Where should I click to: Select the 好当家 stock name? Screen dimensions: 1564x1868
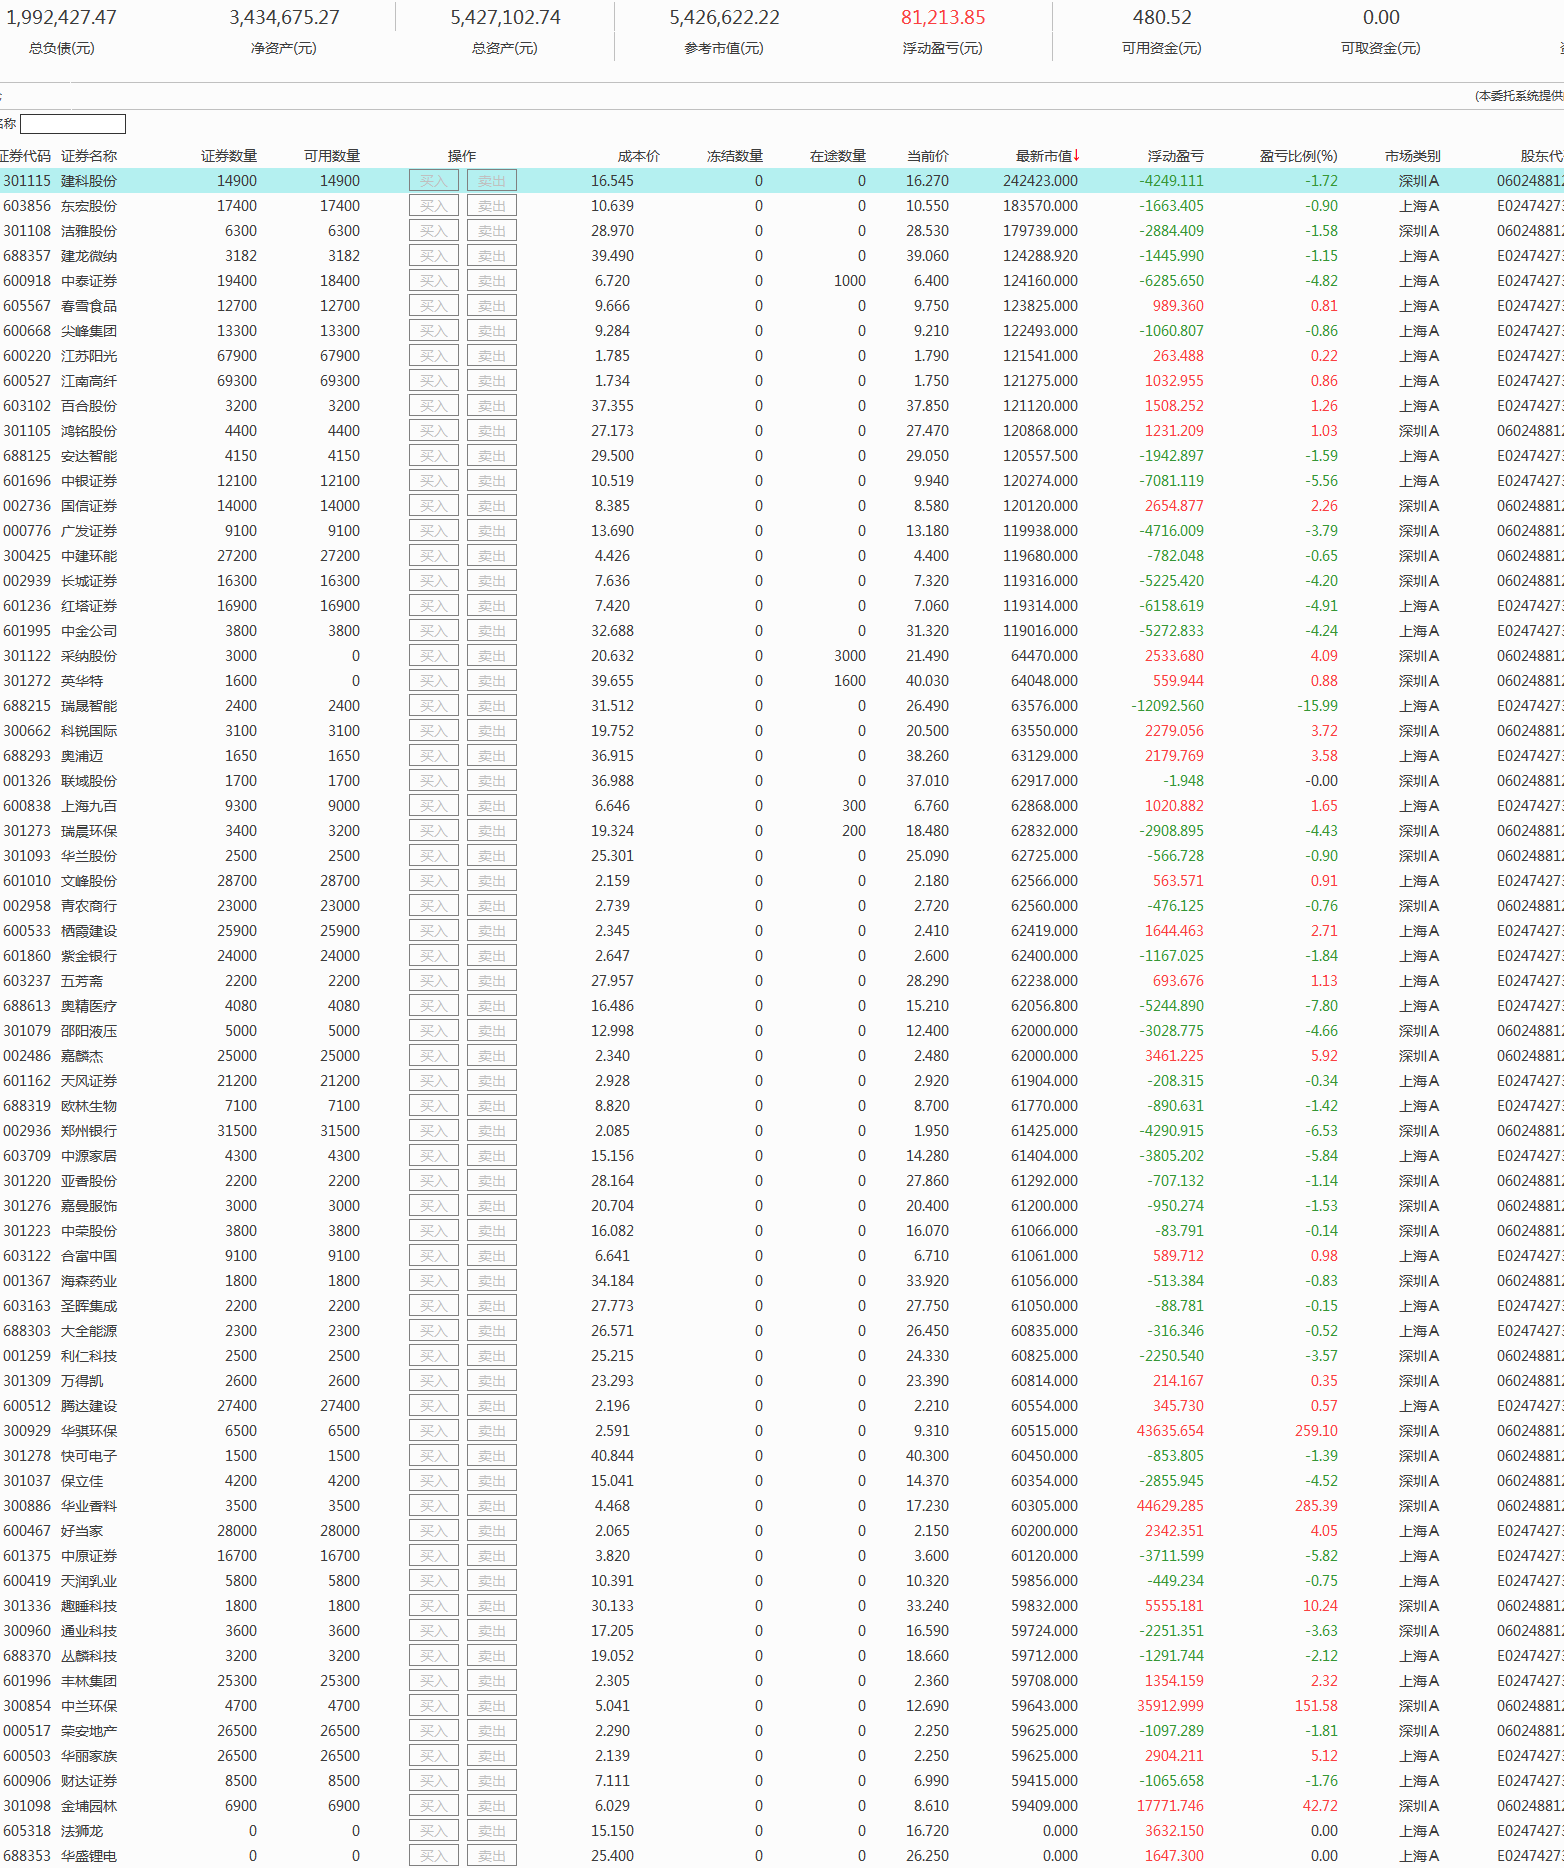(82, 1531)
